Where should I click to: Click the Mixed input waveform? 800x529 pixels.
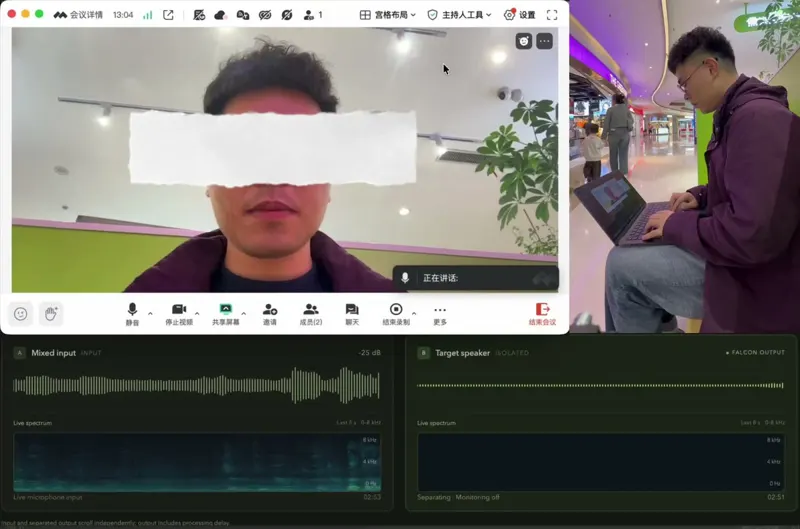(196, 385)
